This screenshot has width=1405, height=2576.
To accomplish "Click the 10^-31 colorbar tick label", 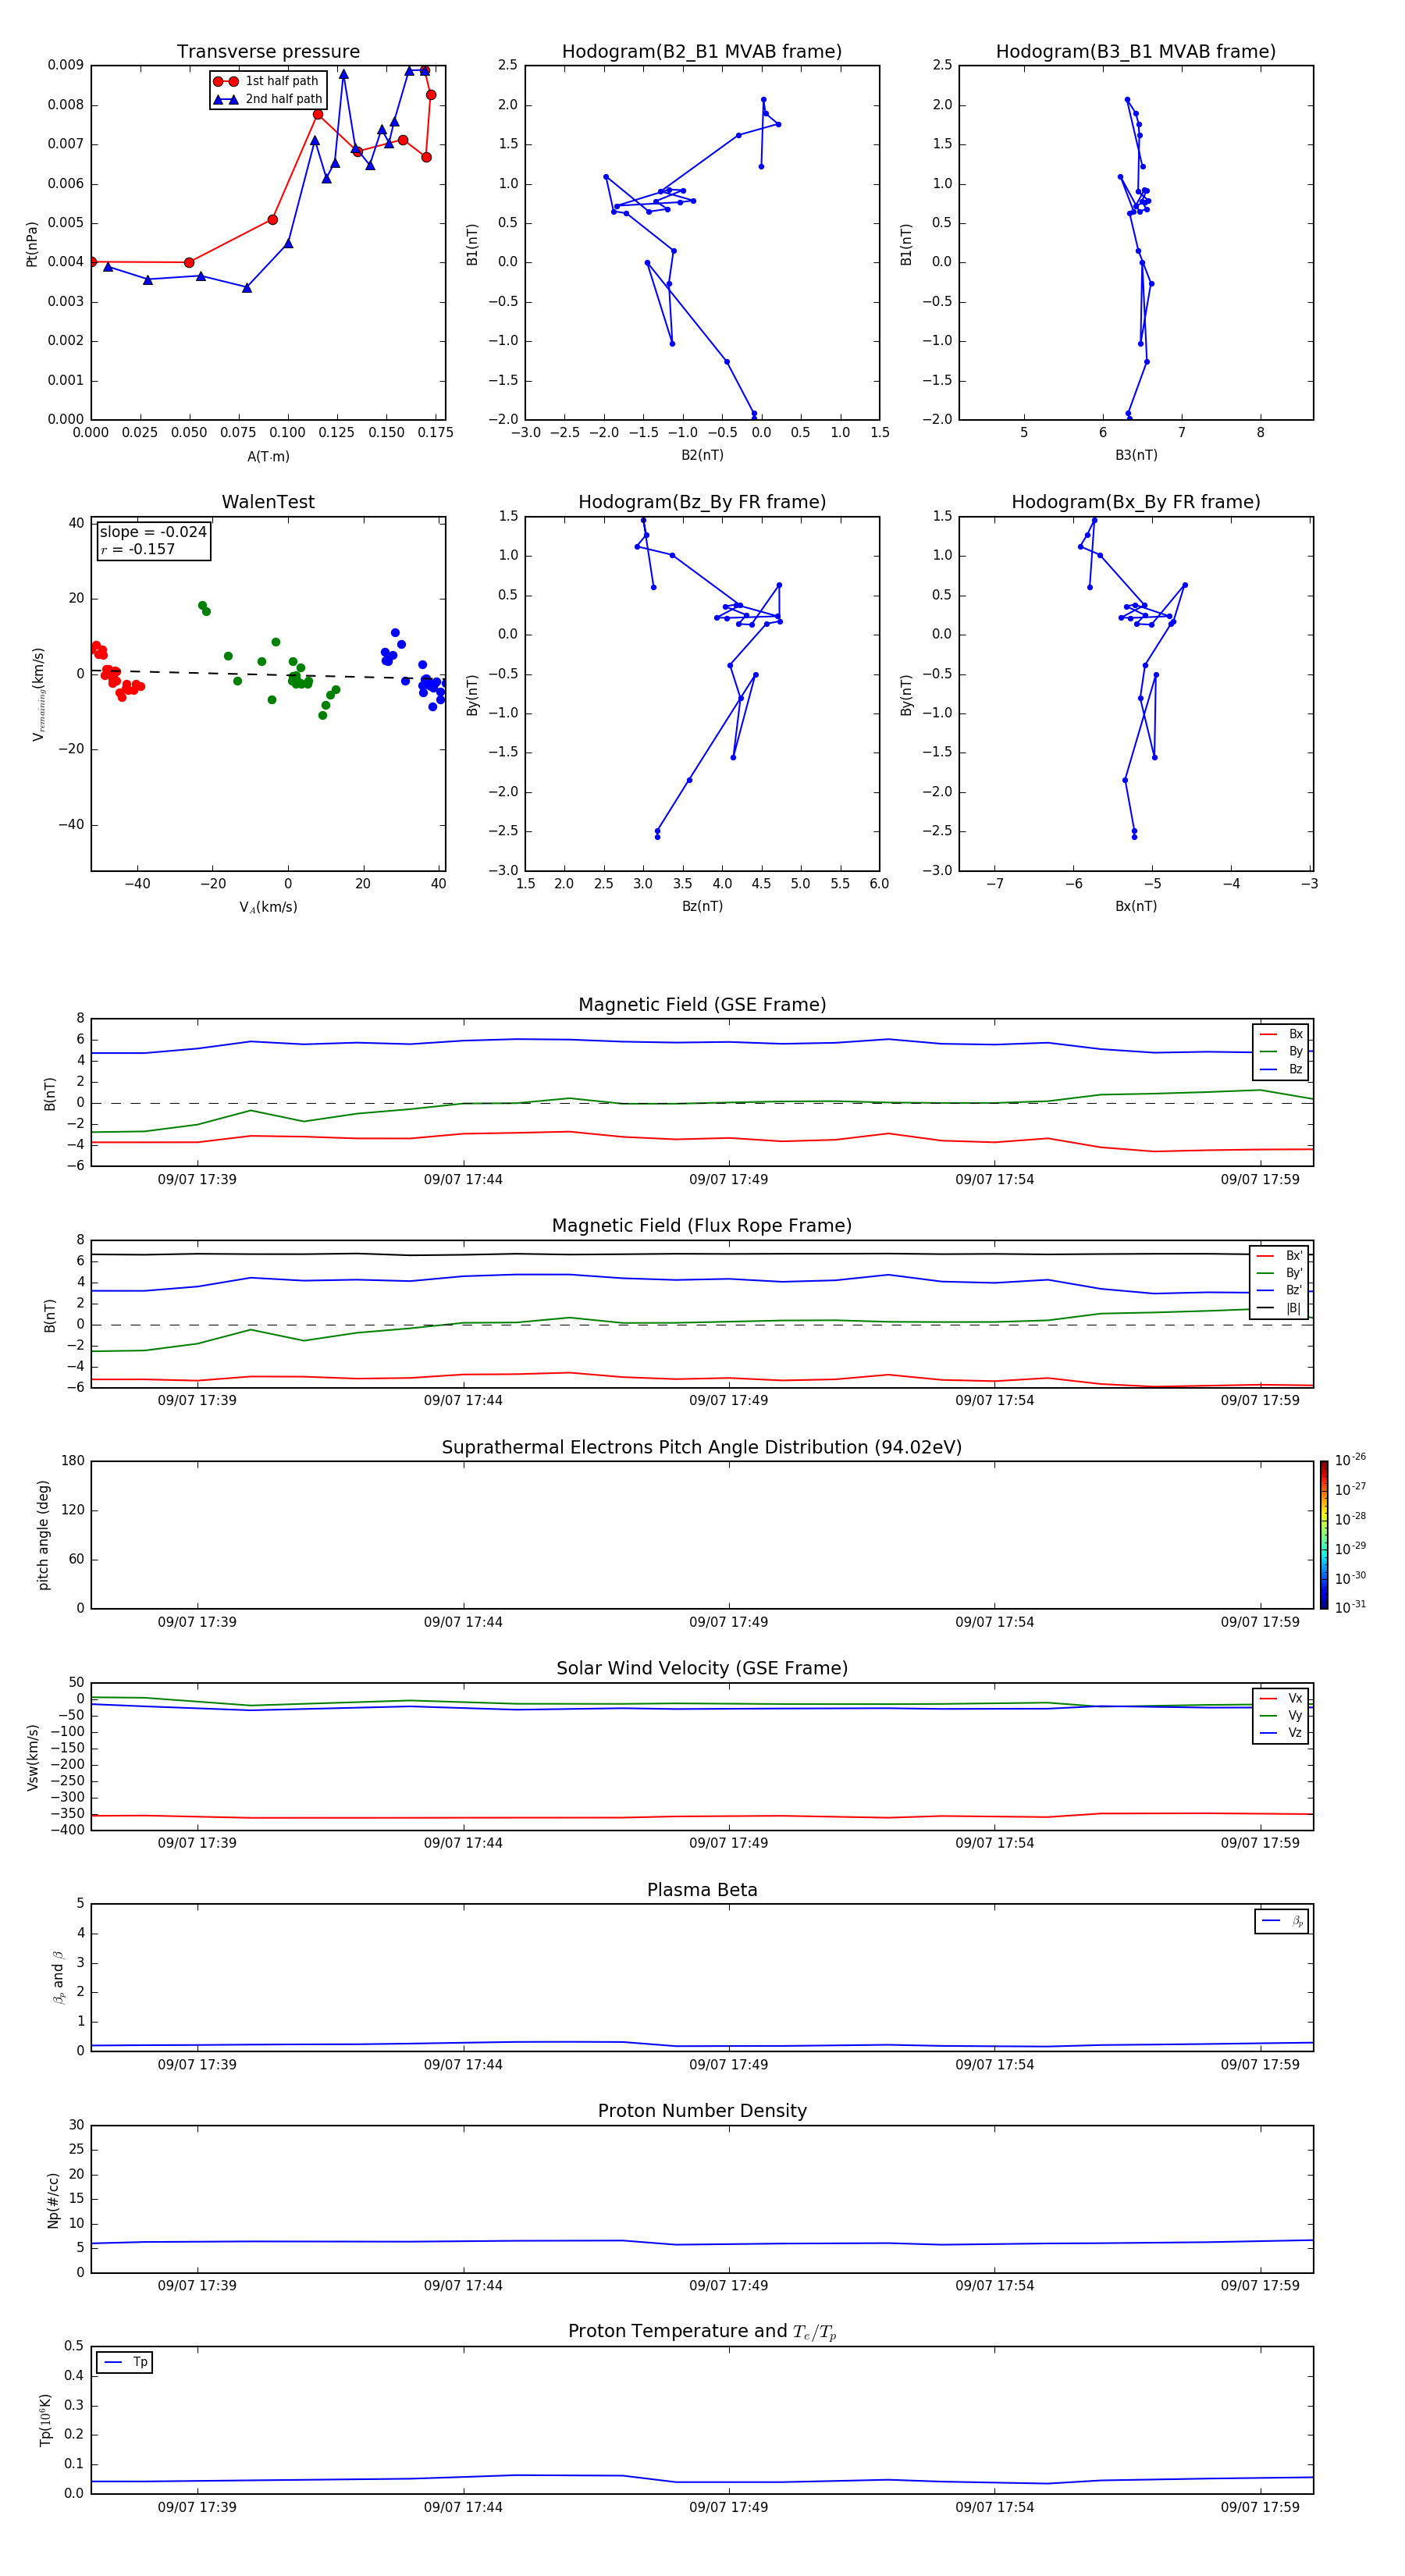I will pyautogui.click(x=1350, y=1607).
